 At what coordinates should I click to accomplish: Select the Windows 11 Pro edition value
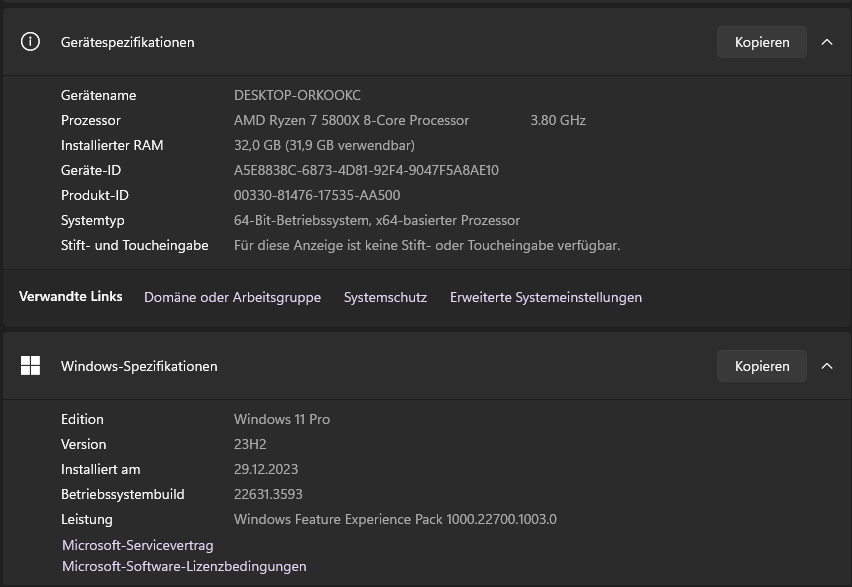tap(282, 419)
